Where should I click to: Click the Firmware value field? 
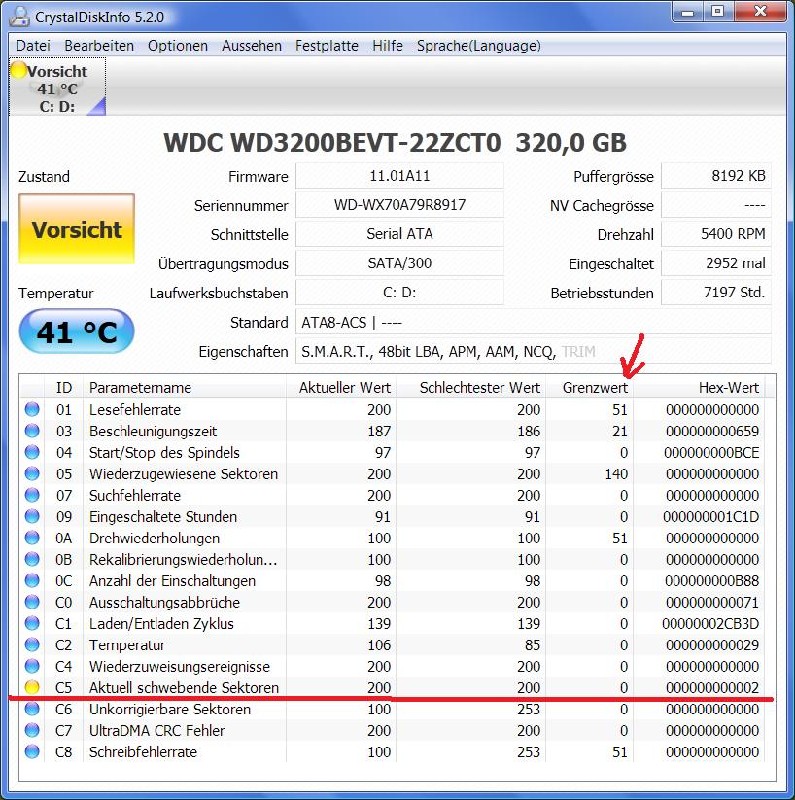point(399,177)
